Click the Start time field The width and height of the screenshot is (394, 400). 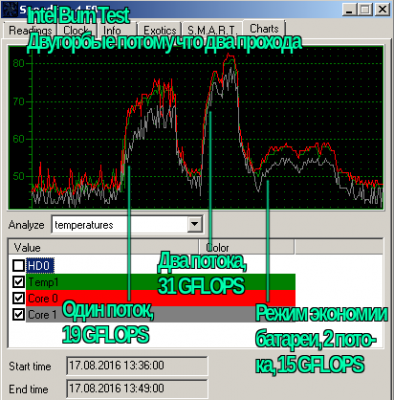click(137, 366)
